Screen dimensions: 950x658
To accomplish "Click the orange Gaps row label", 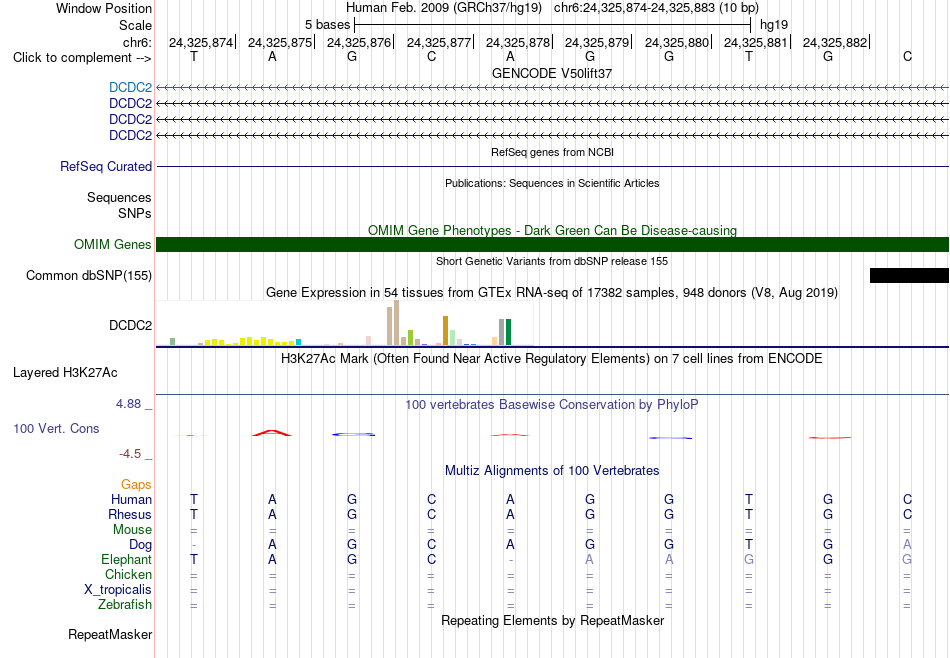I will tap(136, 485).
